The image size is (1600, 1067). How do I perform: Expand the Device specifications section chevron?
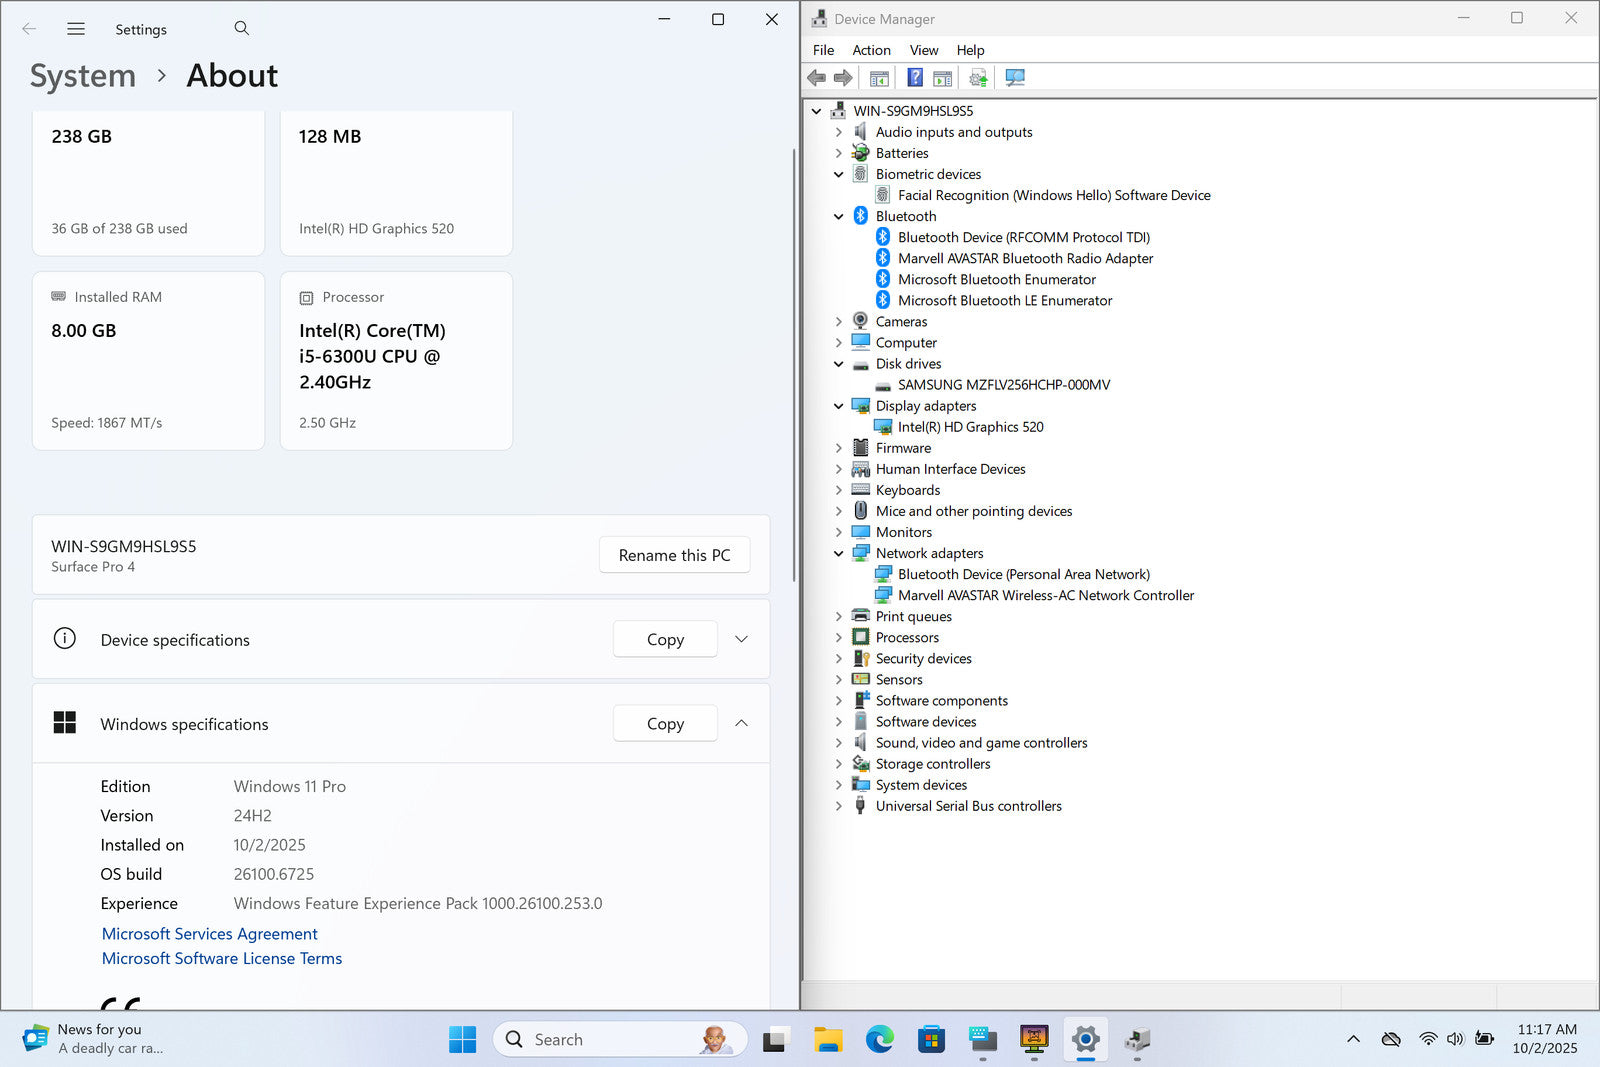(741, 639)
